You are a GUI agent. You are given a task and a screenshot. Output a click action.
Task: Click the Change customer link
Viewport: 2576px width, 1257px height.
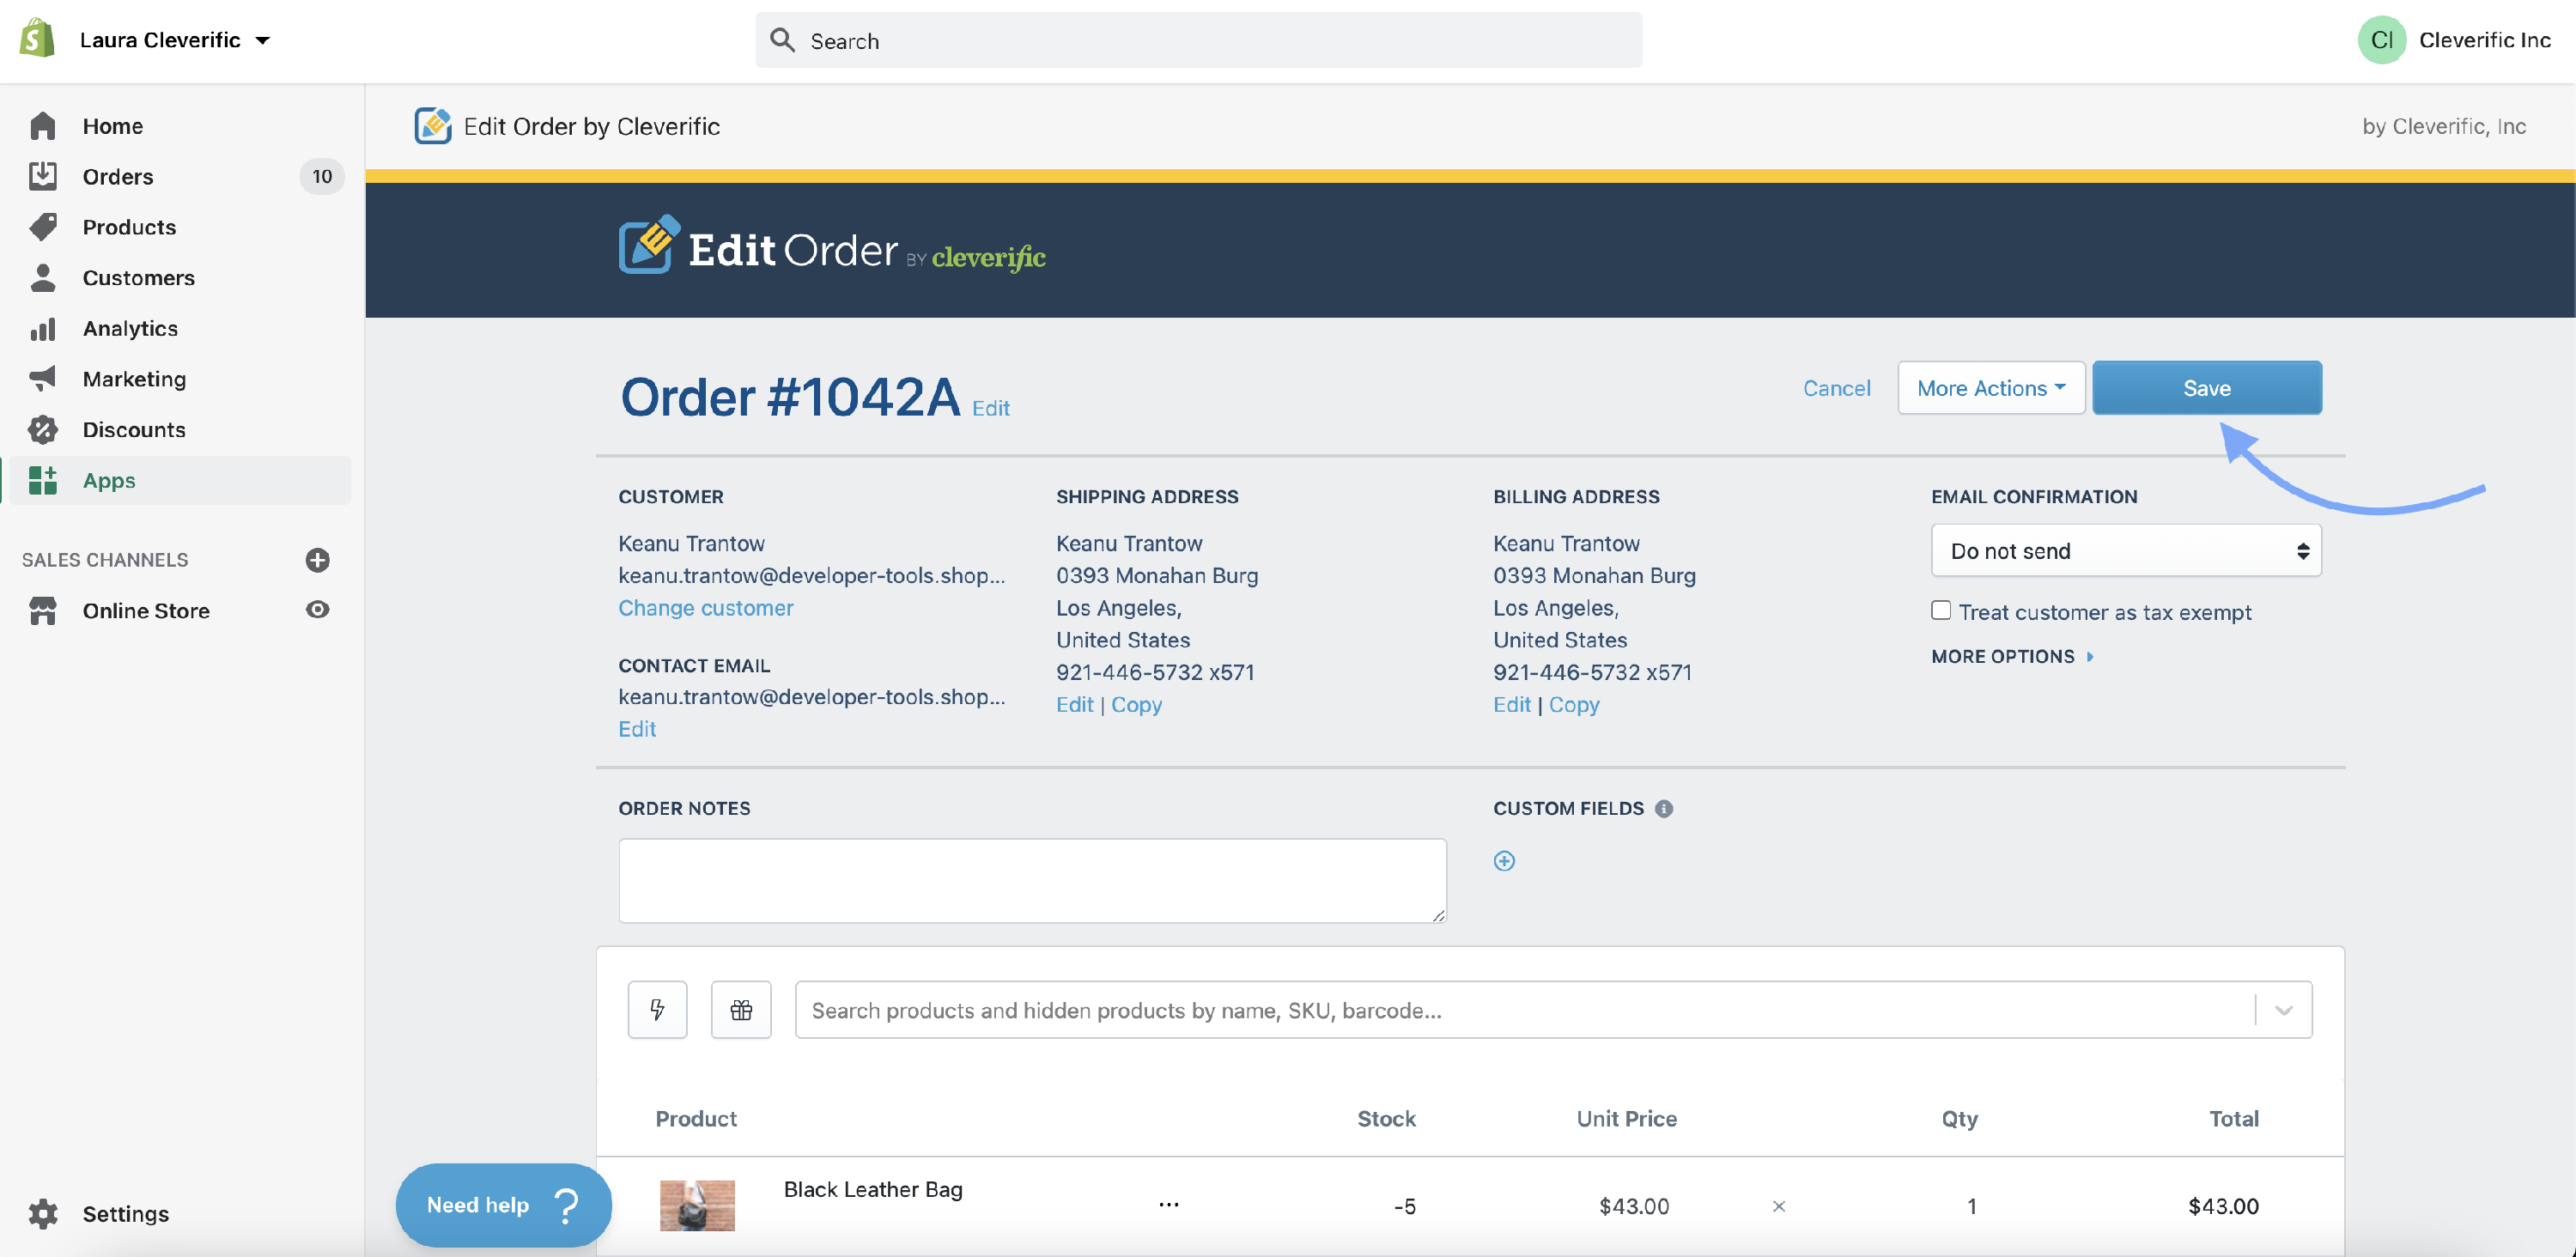(x=705, y=608)
